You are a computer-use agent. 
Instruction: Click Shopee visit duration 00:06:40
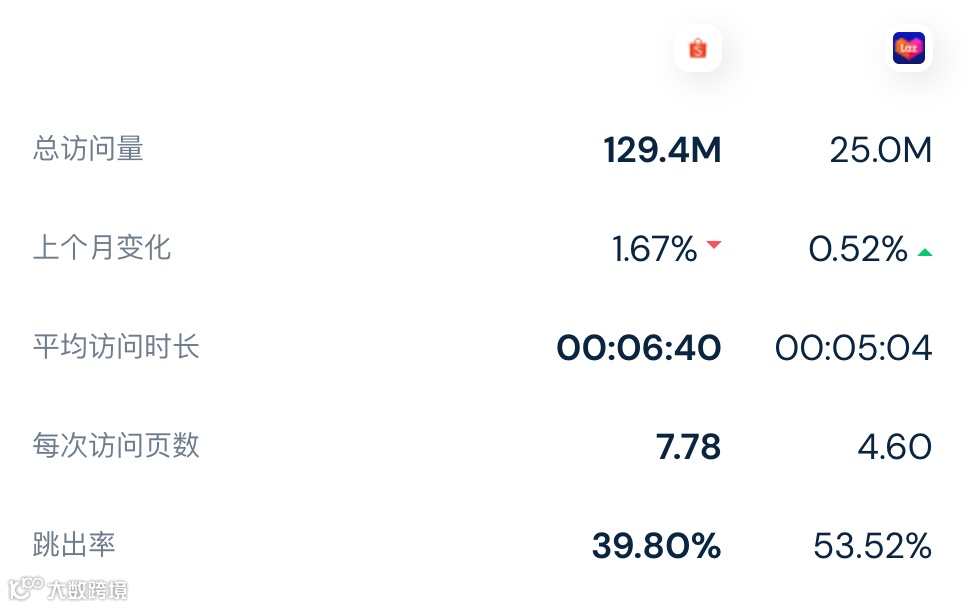[x=639, y=348]
